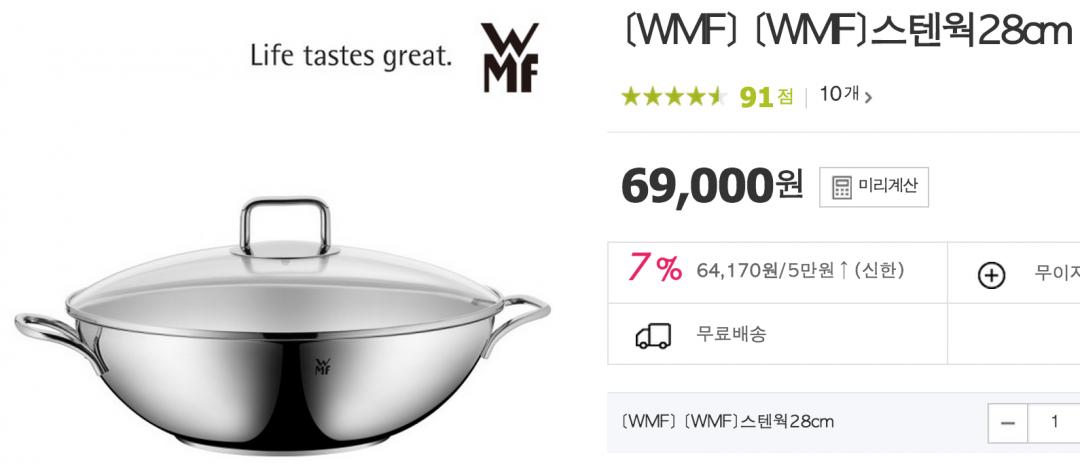The image size is (1080, 464).
Task: Click the selected option label 스텐웍28cm row
Action: [727, 421]
